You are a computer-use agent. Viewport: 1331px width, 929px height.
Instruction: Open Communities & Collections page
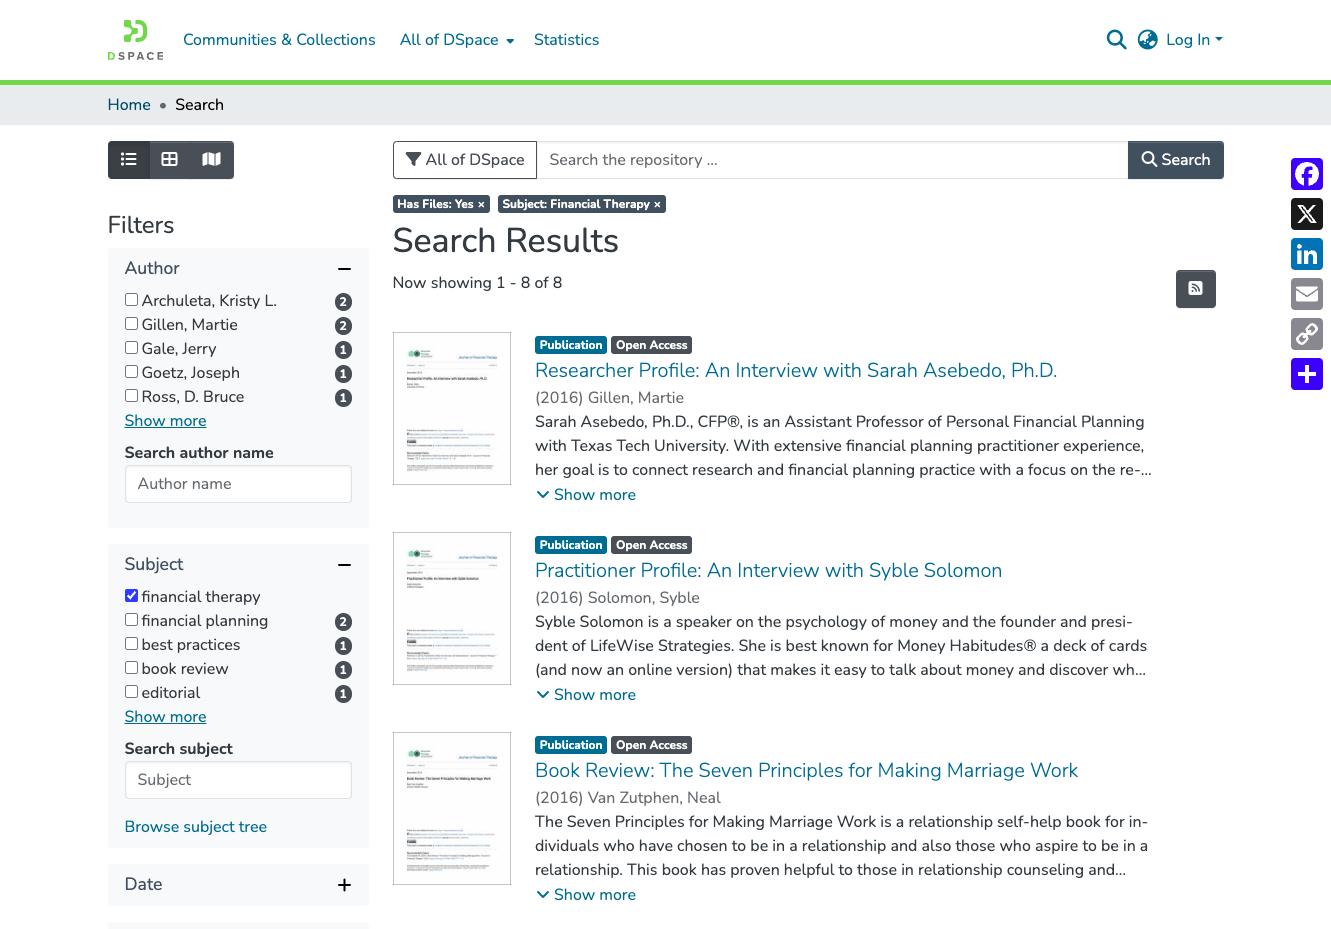click(279, 40)
